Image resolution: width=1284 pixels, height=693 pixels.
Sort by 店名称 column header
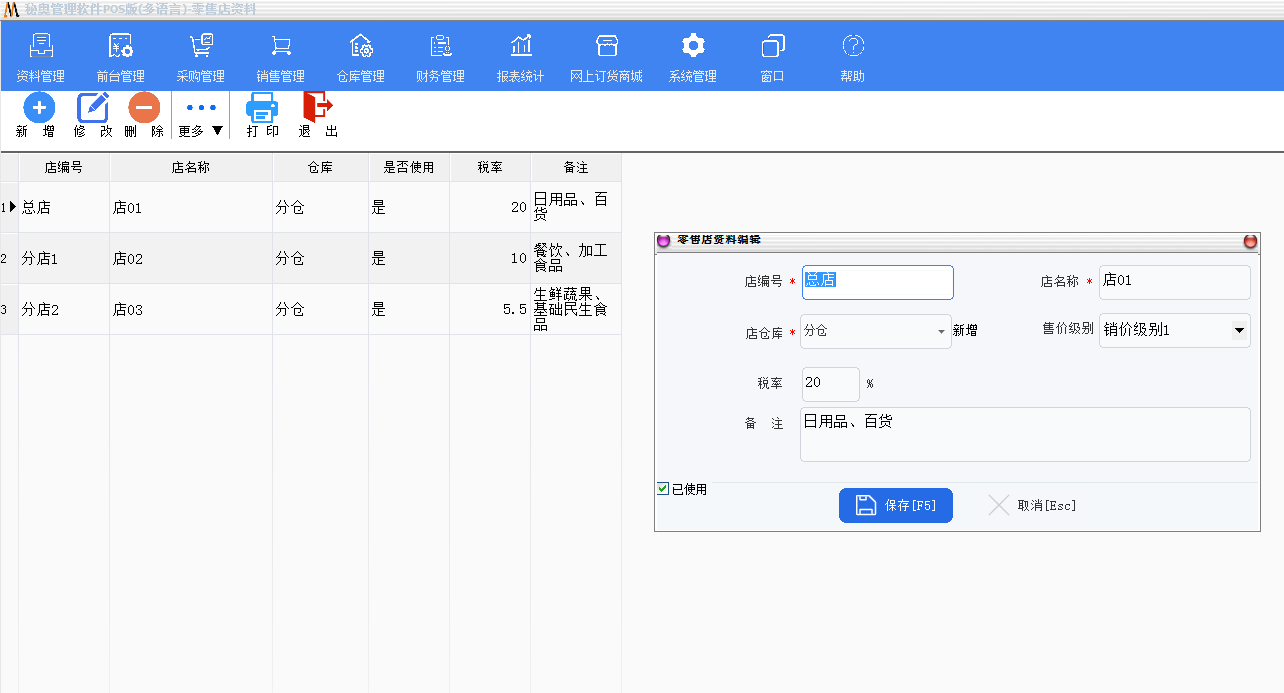tap(191, 167)
